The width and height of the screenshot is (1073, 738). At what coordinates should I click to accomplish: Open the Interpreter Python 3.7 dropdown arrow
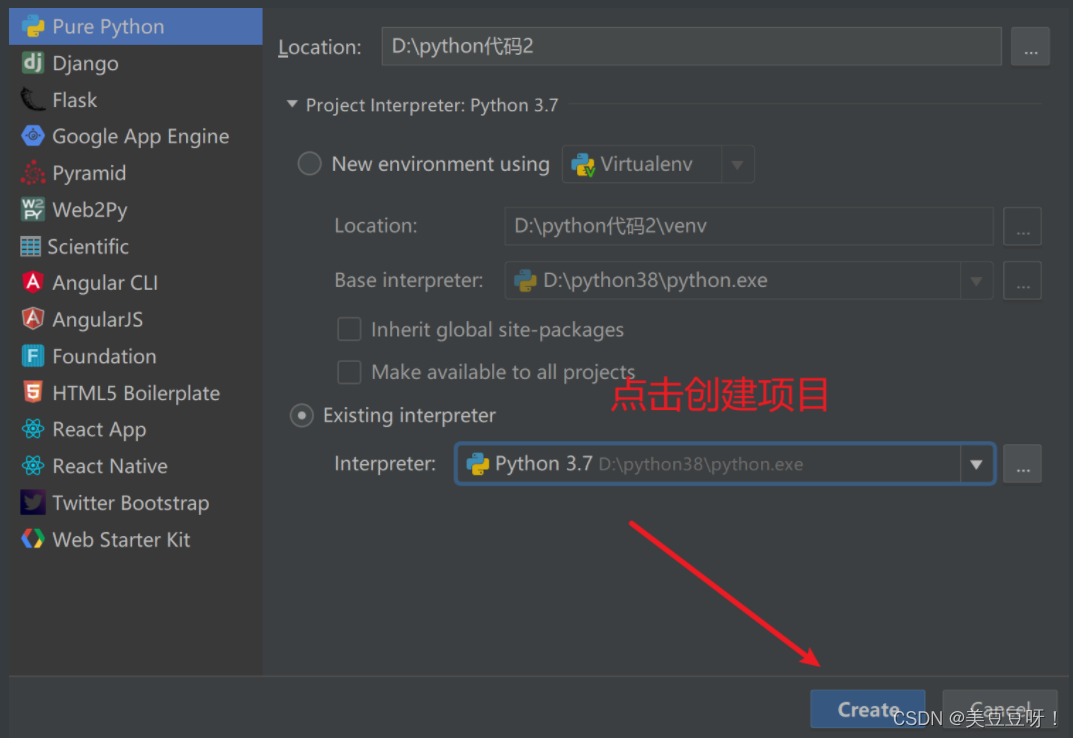pos(977,464)
